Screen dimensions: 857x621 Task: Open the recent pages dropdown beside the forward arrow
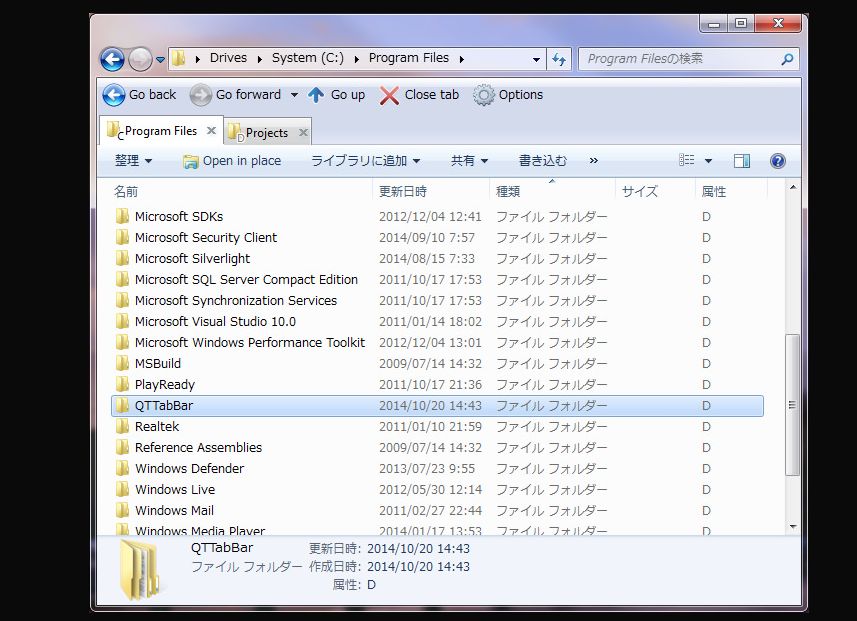click(160, 59)
